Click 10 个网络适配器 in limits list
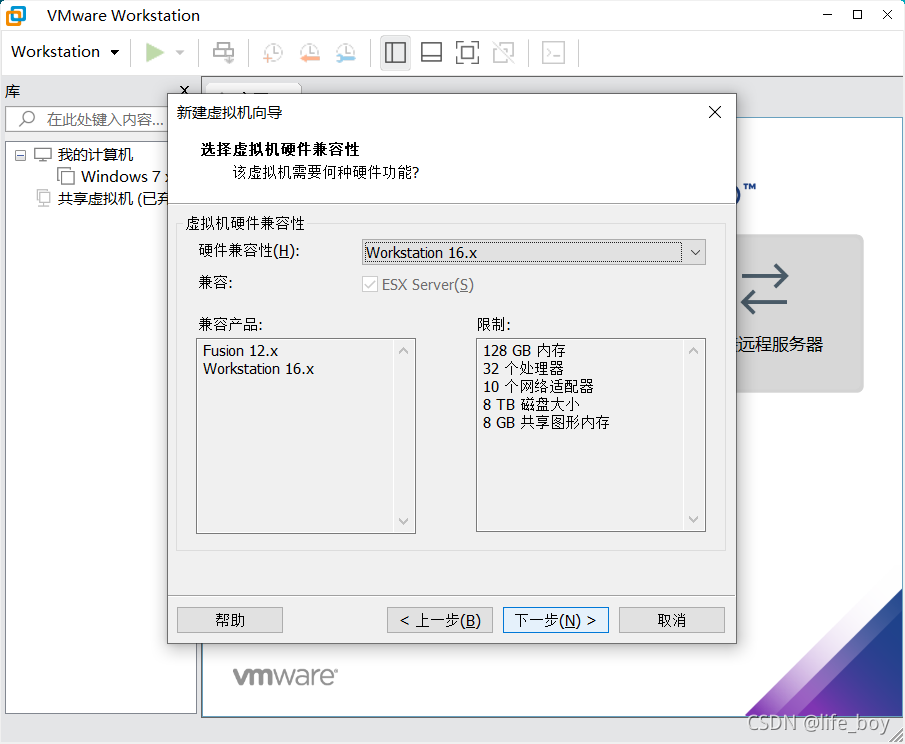The image size is (905, 744). [538, 387]
